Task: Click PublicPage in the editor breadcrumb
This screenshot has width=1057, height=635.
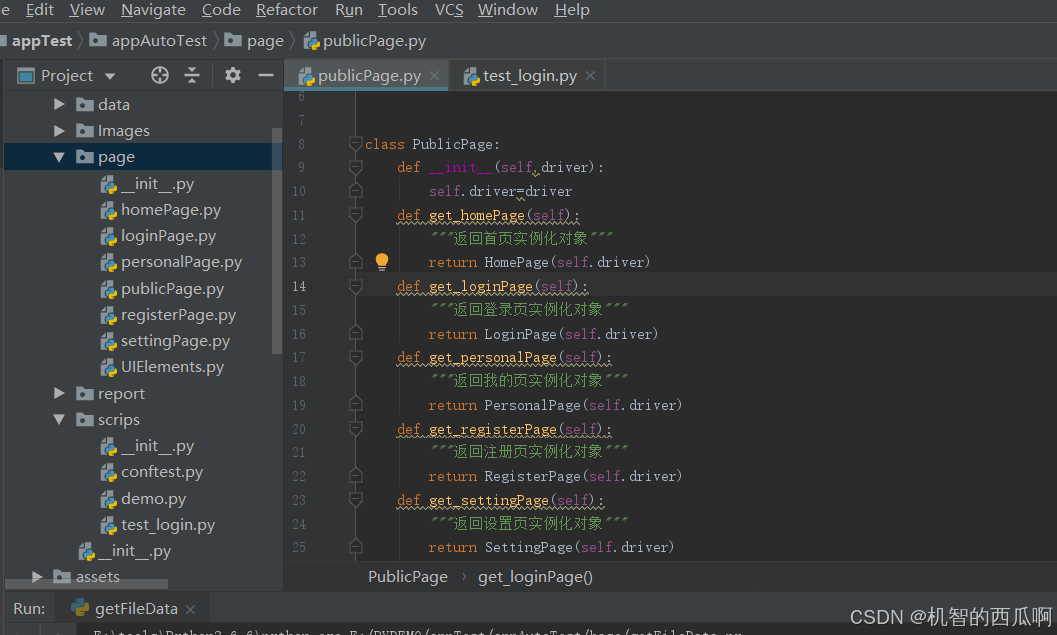Action: 408,577
